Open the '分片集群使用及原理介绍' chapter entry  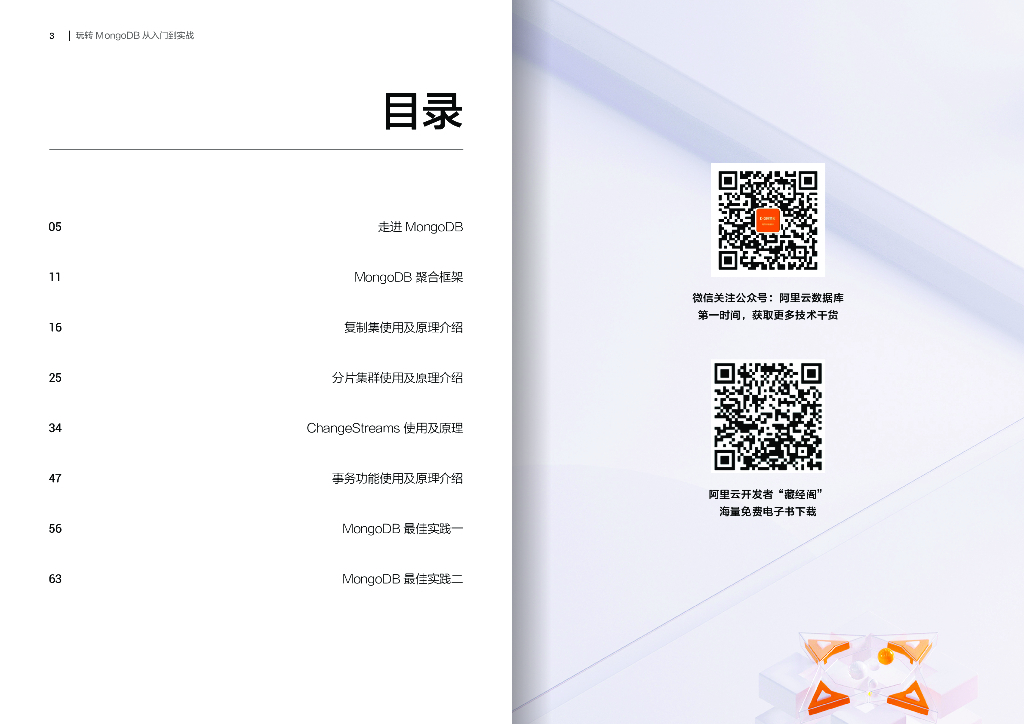tap(397, 378)
